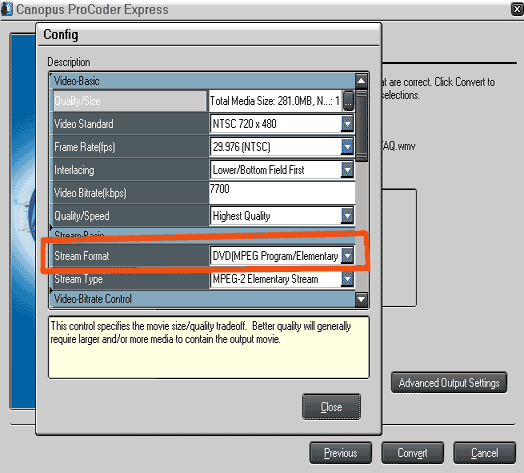Click the Close button in Config dialog

pyautogui.click(x=331, y=406)
